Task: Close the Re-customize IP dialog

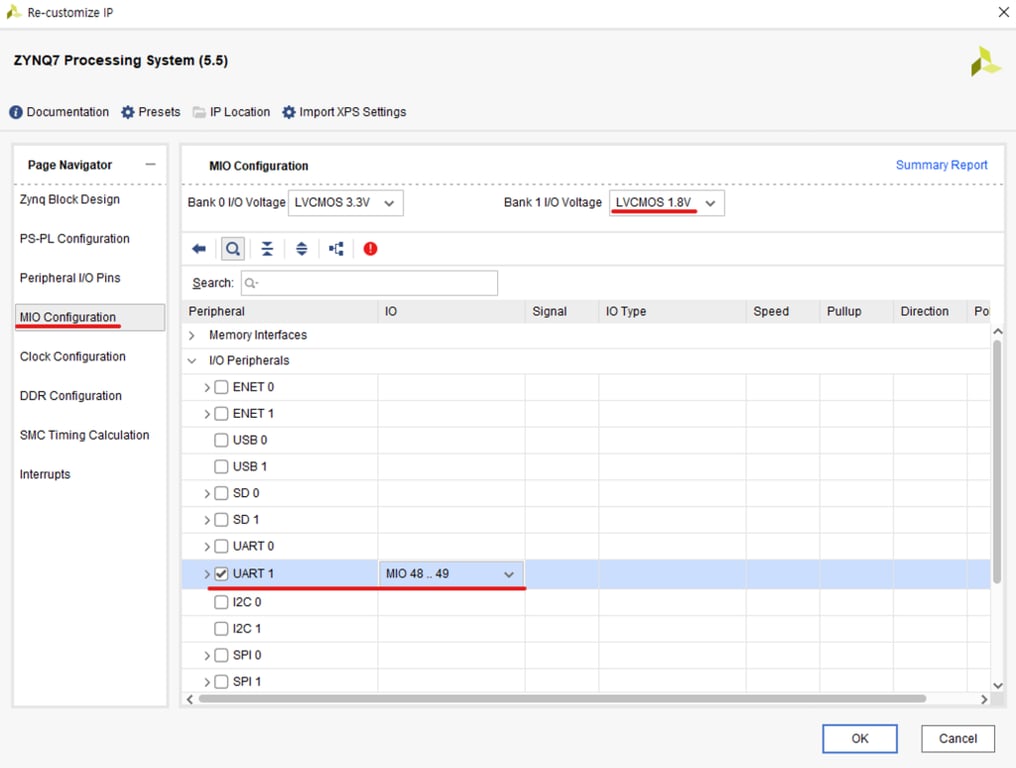Action: [x=1003, y=12]
